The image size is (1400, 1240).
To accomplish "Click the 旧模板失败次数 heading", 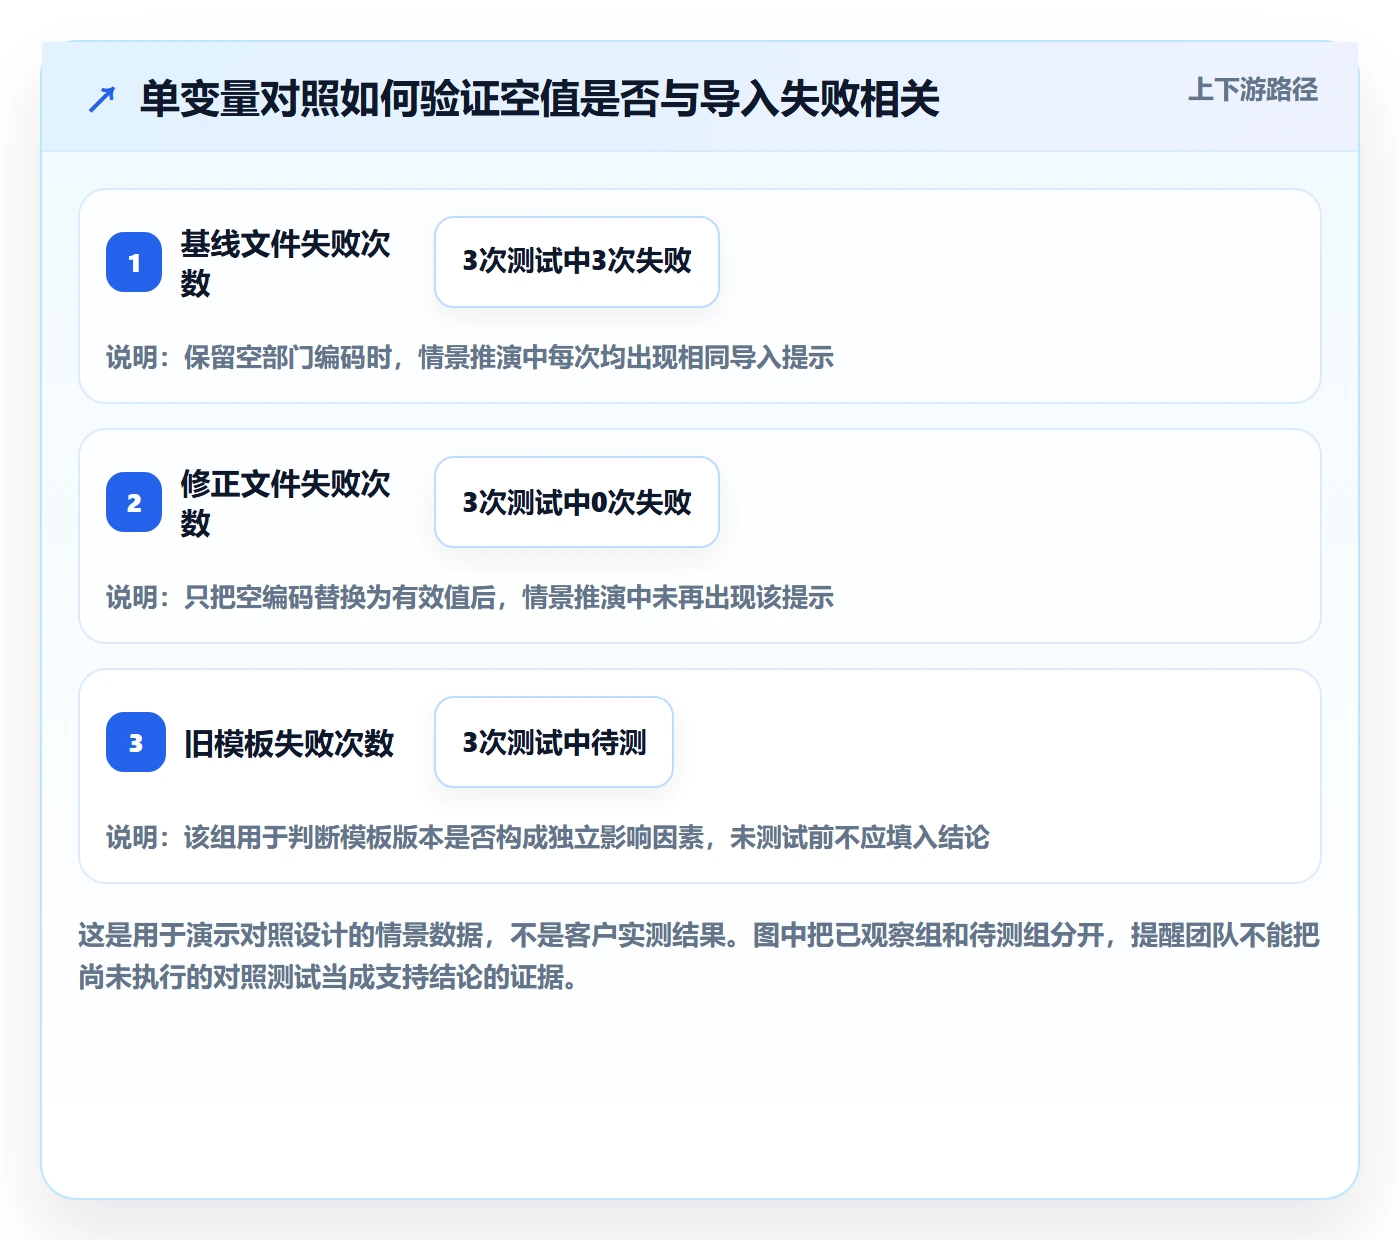I will [x=289, y=743].
